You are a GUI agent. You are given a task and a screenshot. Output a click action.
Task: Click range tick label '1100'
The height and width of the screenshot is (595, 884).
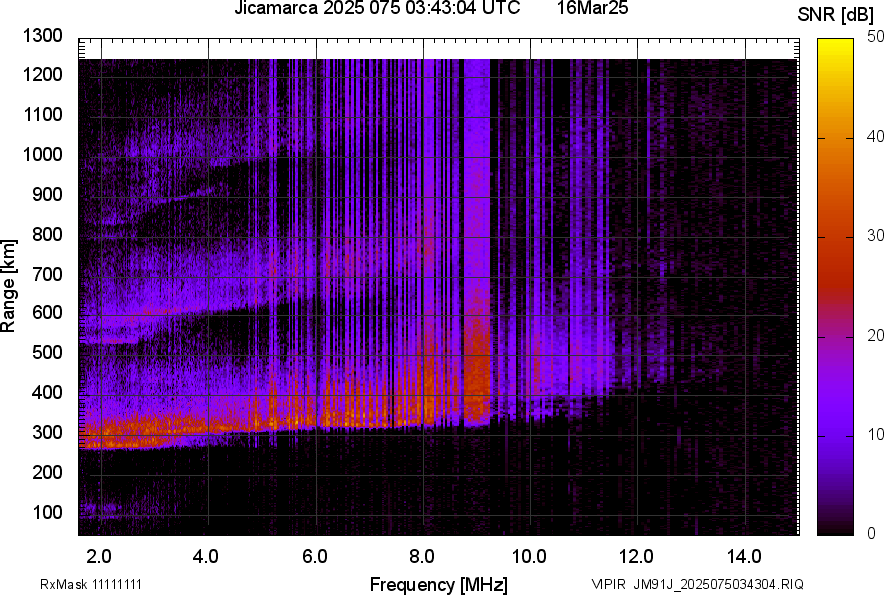[x=42, y=114]
